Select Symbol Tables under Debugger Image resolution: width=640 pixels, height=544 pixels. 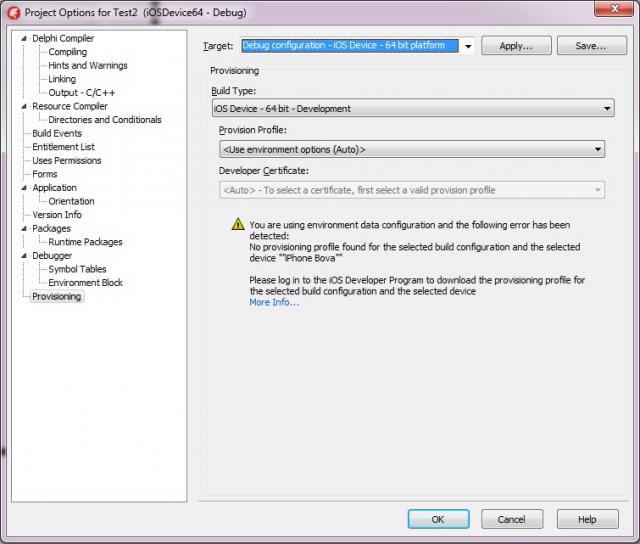coord(77,269)
